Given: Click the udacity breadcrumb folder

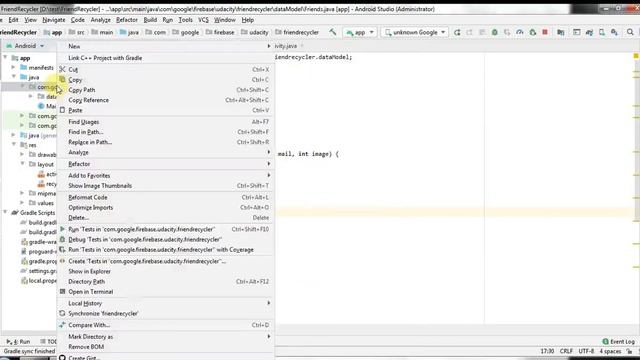Looking at the screenshot, I should tap(255, 32).
